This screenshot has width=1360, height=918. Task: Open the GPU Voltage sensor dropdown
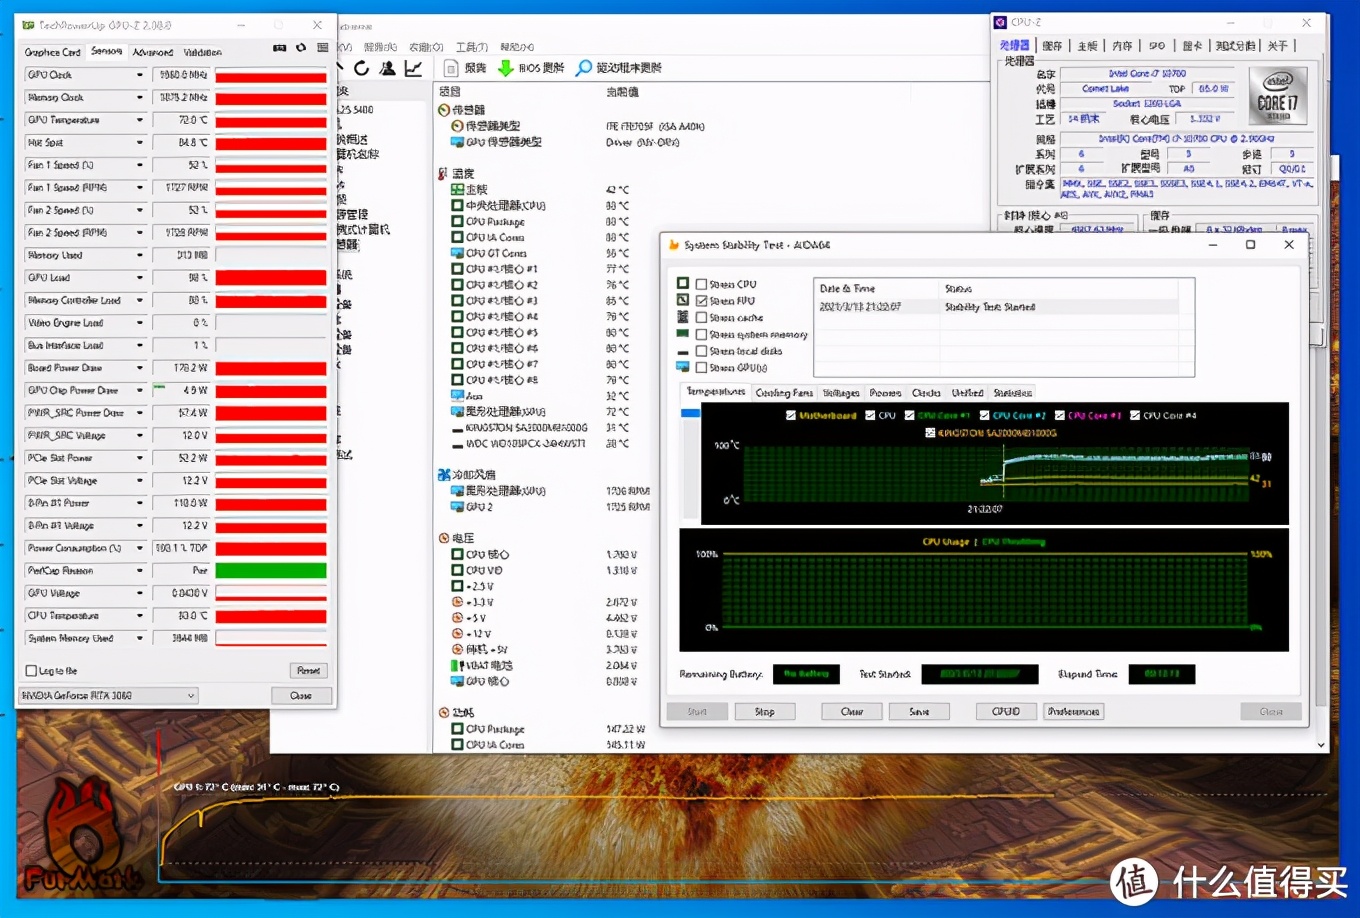point(140,593)
